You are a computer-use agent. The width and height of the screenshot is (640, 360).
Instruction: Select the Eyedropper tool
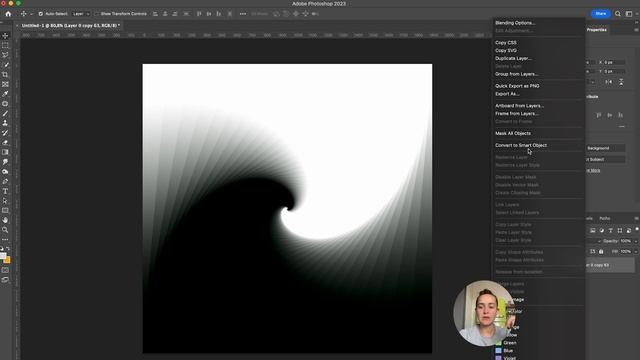click(x=5, y=94)
